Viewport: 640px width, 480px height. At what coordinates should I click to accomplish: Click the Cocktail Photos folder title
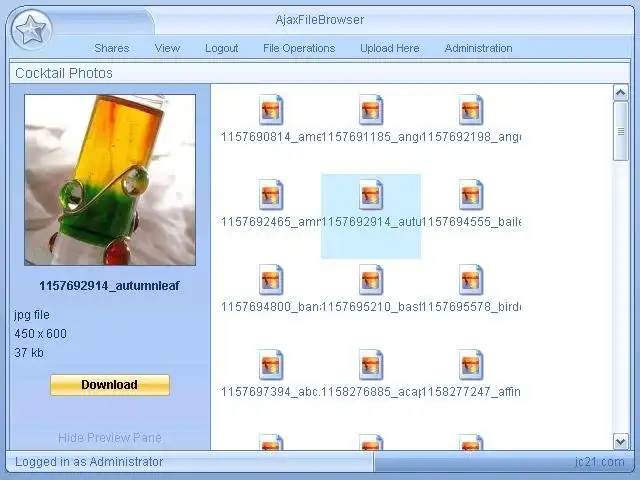[x=64, y=73]
